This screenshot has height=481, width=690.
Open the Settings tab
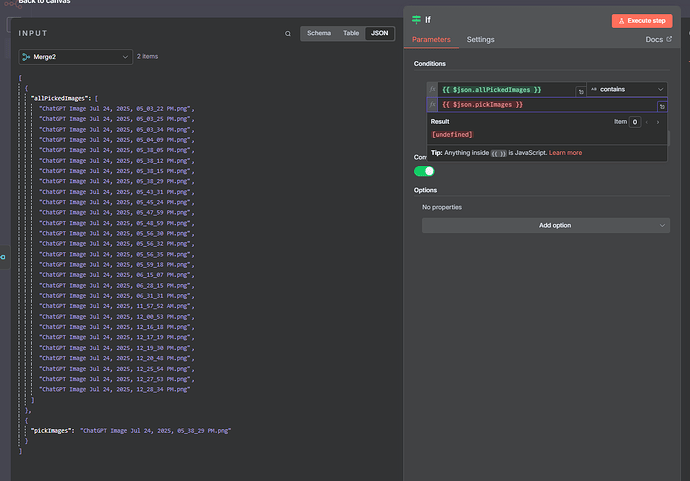point(481,40)
